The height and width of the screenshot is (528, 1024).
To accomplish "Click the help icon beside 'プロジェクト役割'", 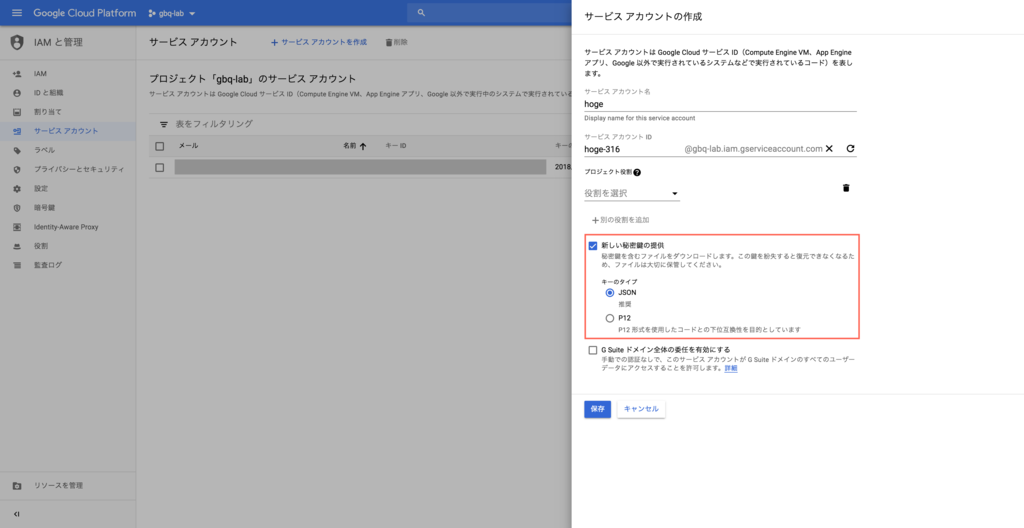I will (x=637, y=173).
